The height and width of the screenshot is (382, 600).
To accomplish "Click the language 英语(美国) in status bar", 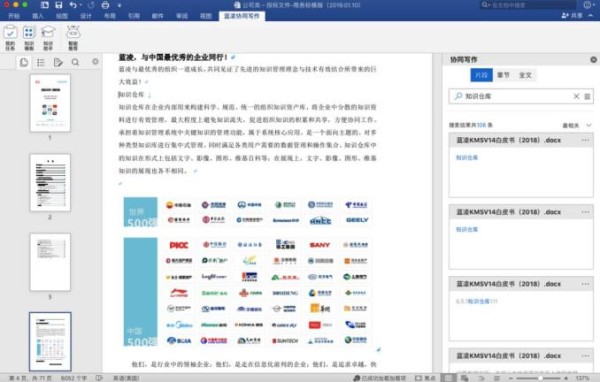I will (126, 378).
